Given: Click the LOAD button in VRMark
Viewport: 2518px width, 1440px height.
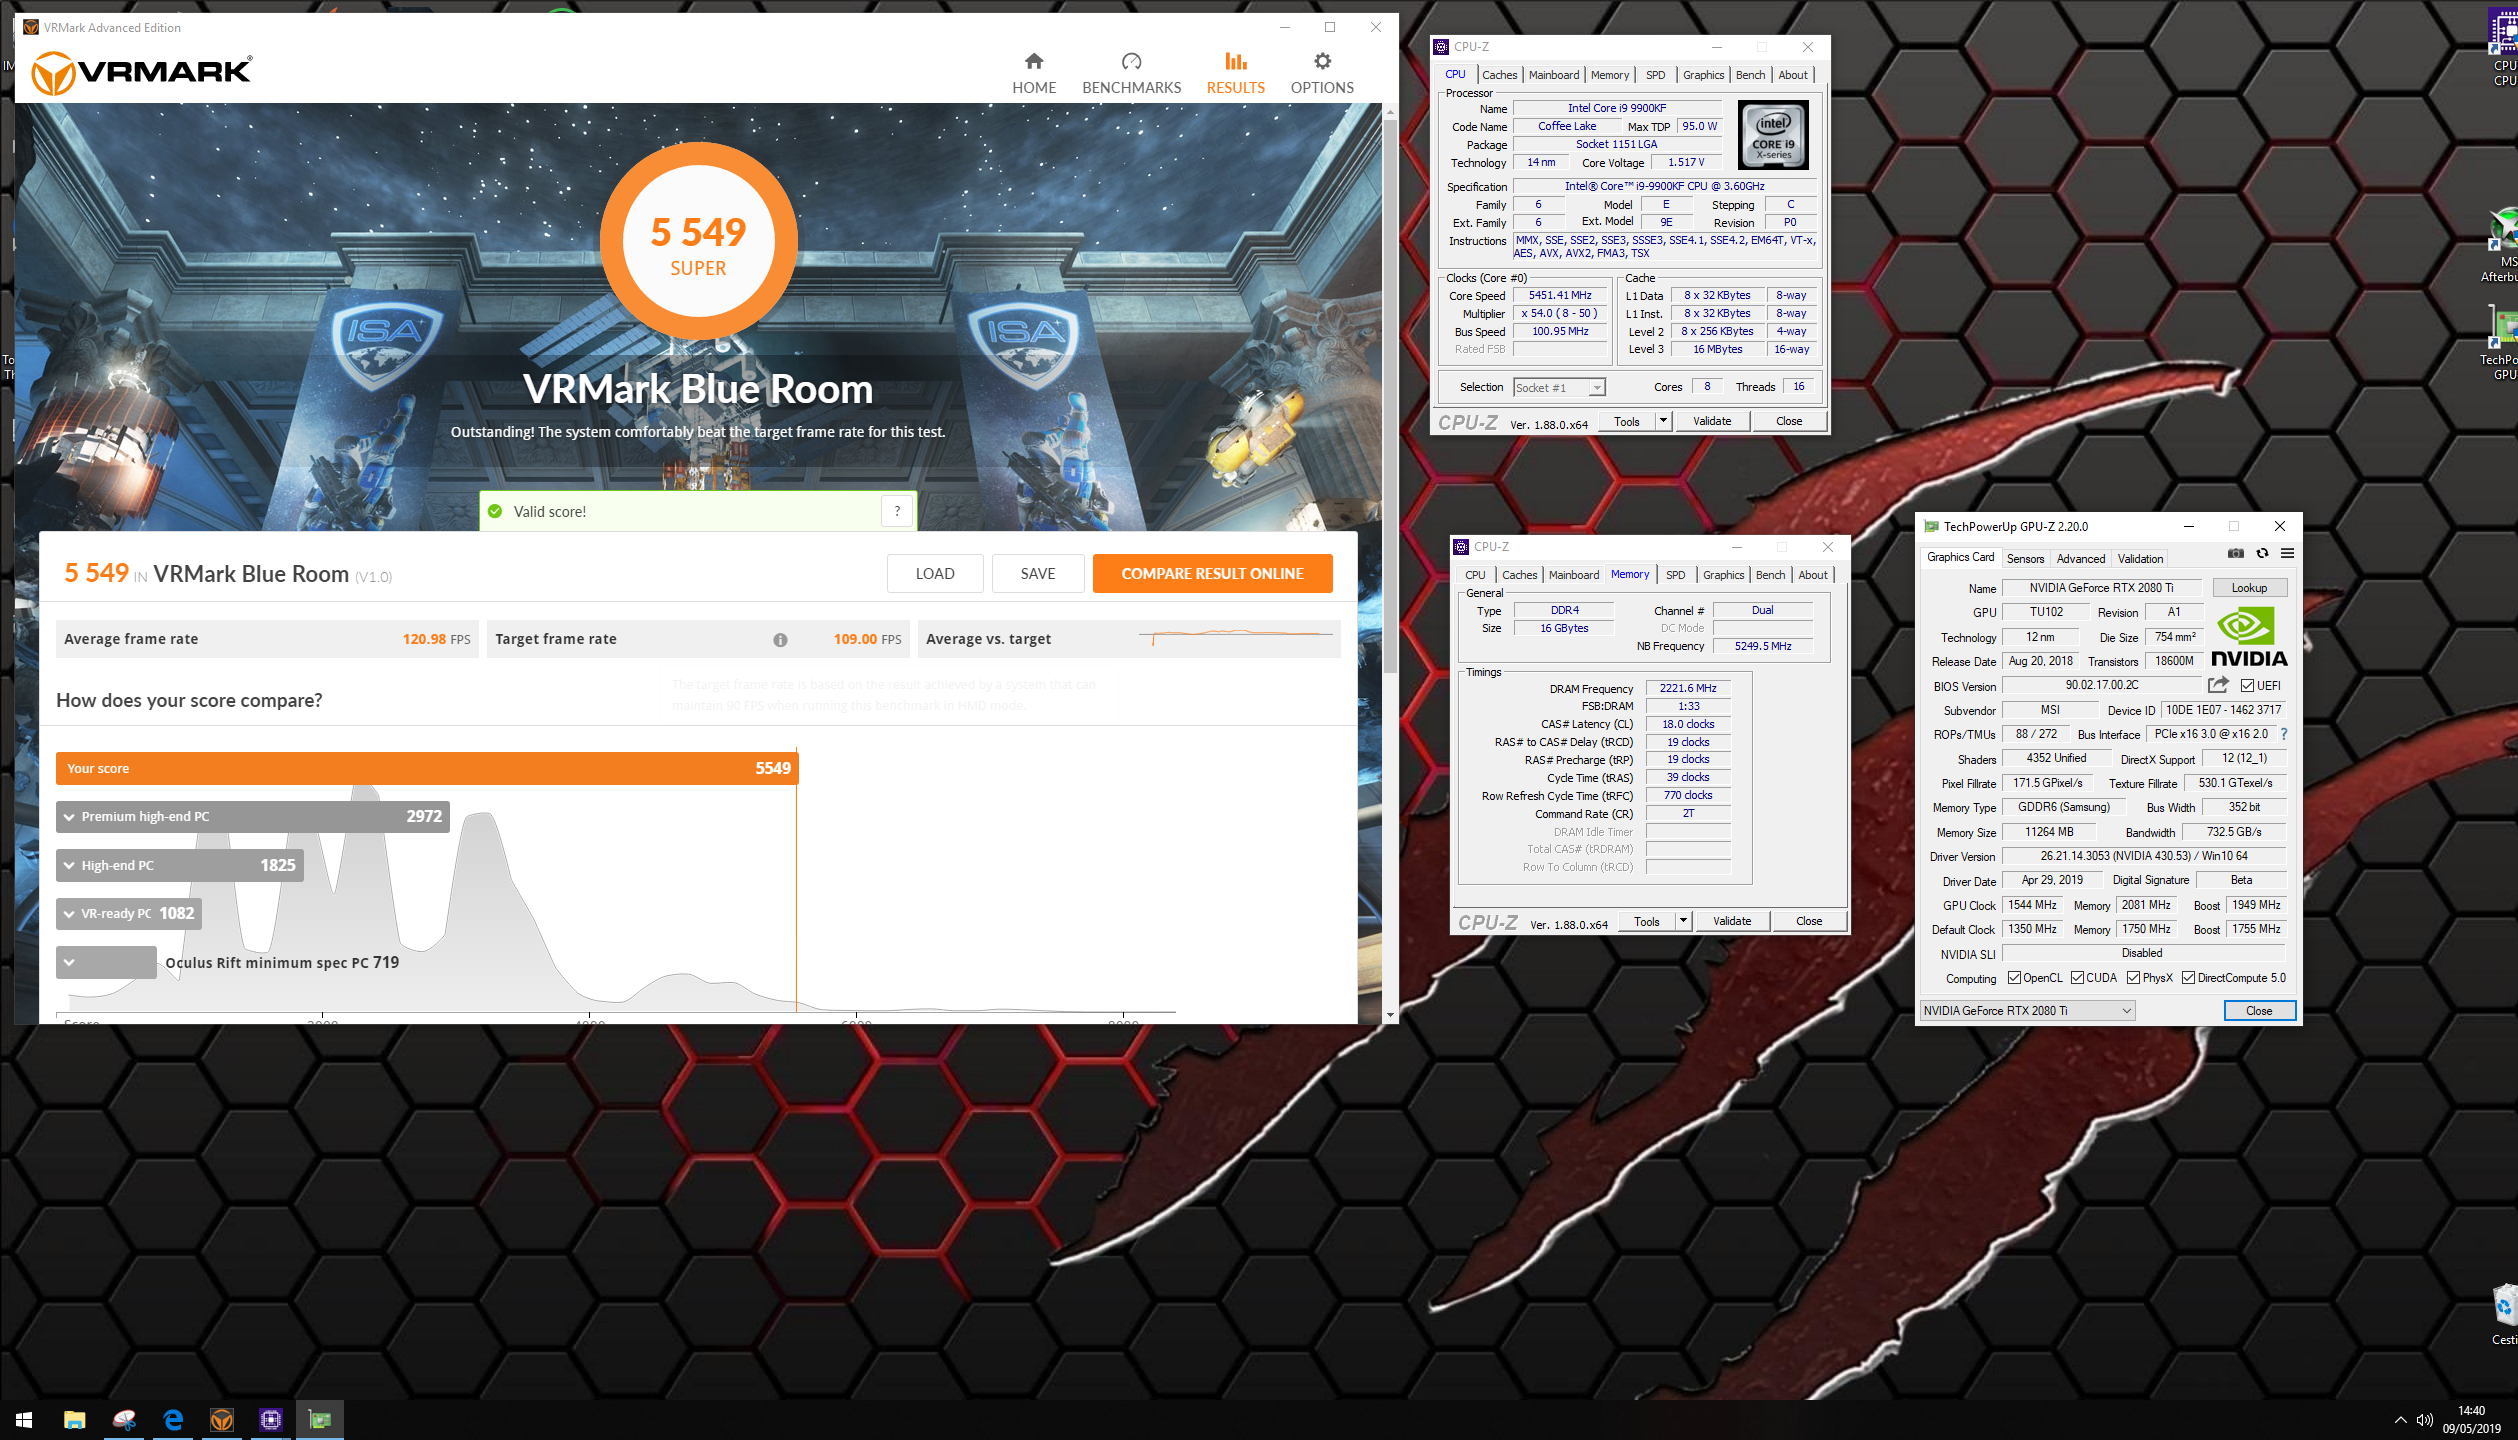Looking at the screenshot, I should tap(935, 574).
